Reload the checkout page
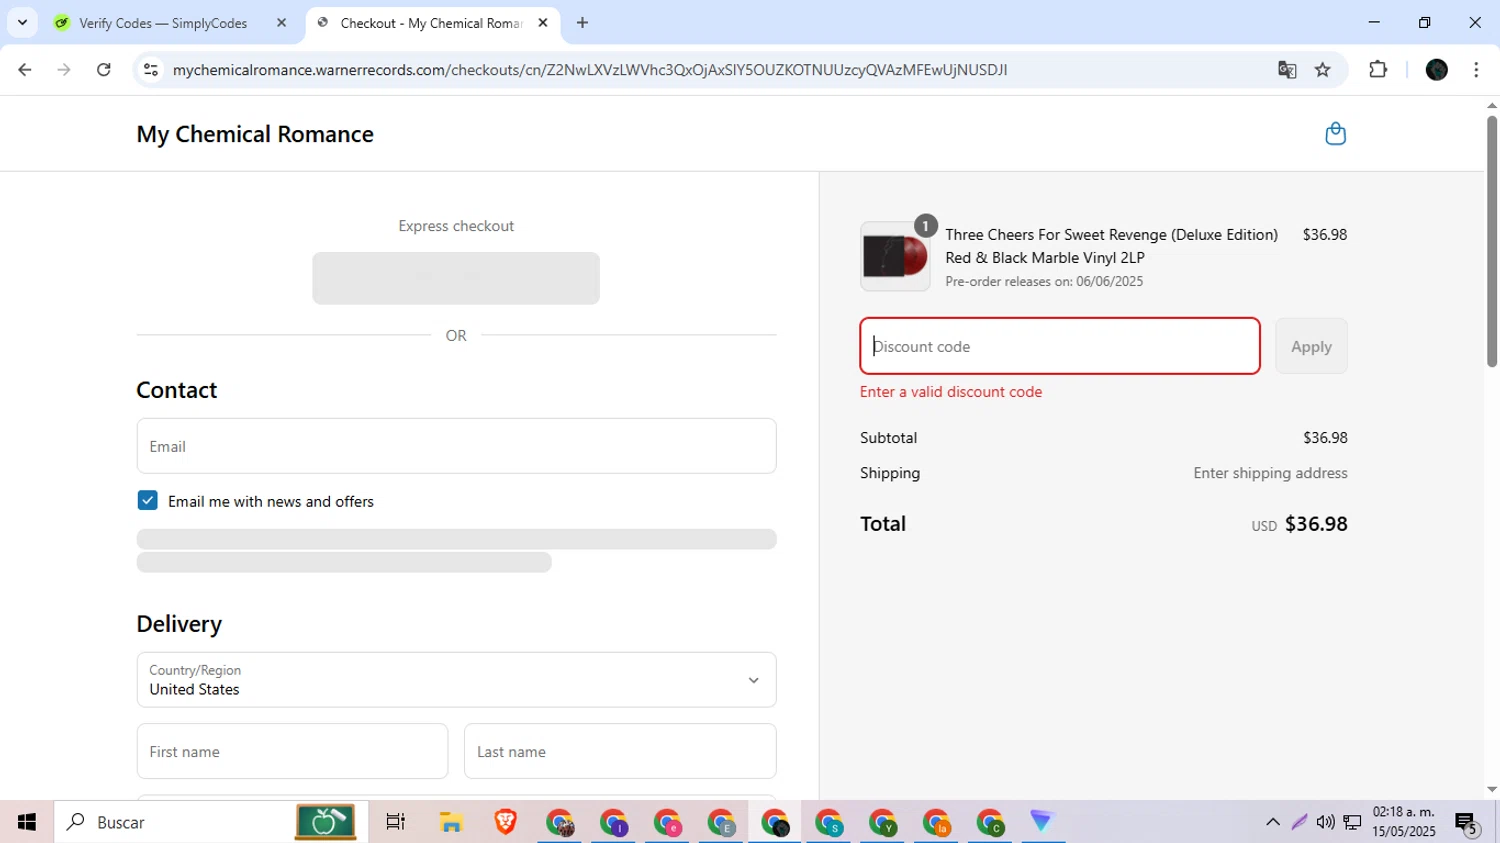1500x843 pixels. (x=104, y=70)
